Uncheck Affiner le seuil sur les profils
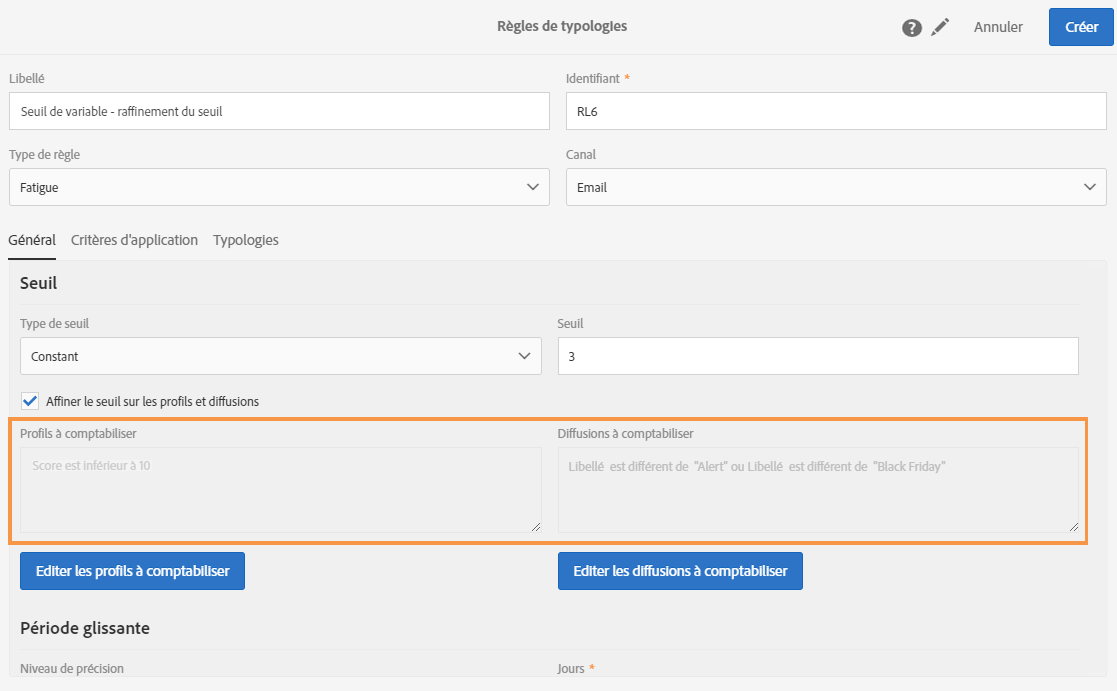The width and height of the screenshot is (1117, 691). tap(30, 401)
